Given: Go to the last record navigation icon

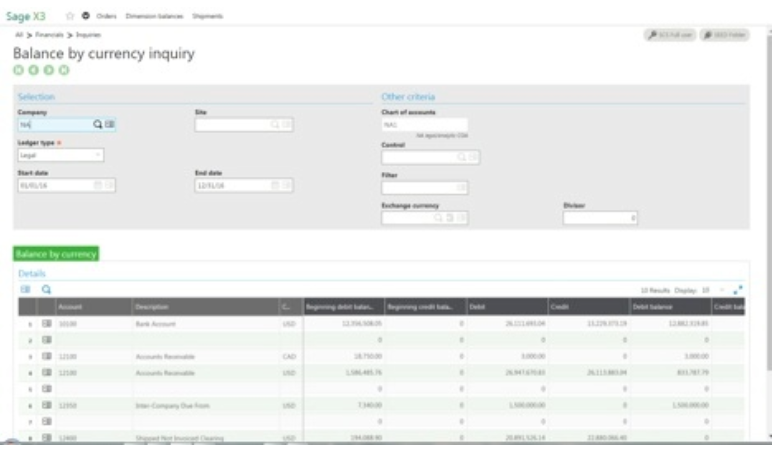Looking at the screenshot, I should (64, 70).
